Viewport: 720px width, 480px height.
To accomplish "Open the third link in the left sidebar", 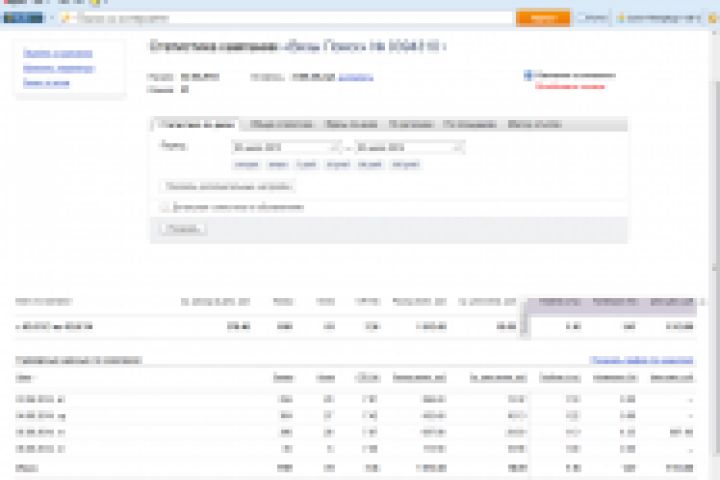I will [x=46, y=83].
